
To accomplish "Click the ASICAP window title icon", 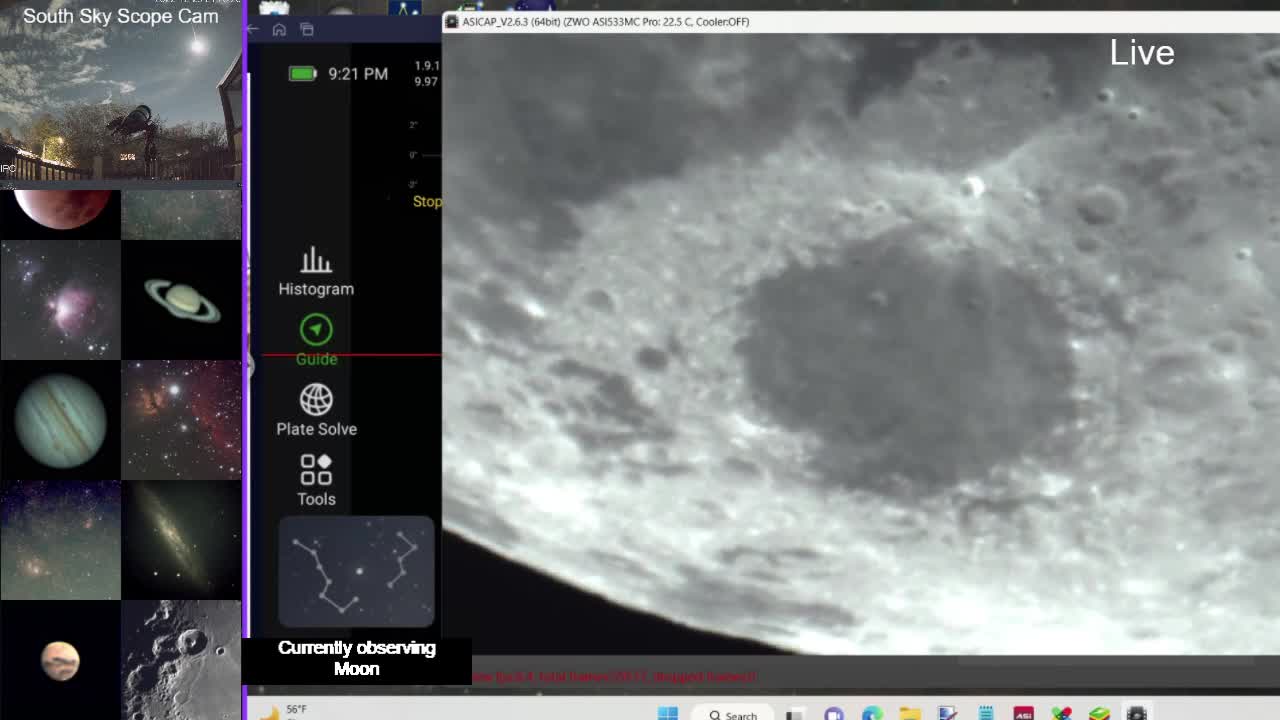I will click(x=452, y=21).
